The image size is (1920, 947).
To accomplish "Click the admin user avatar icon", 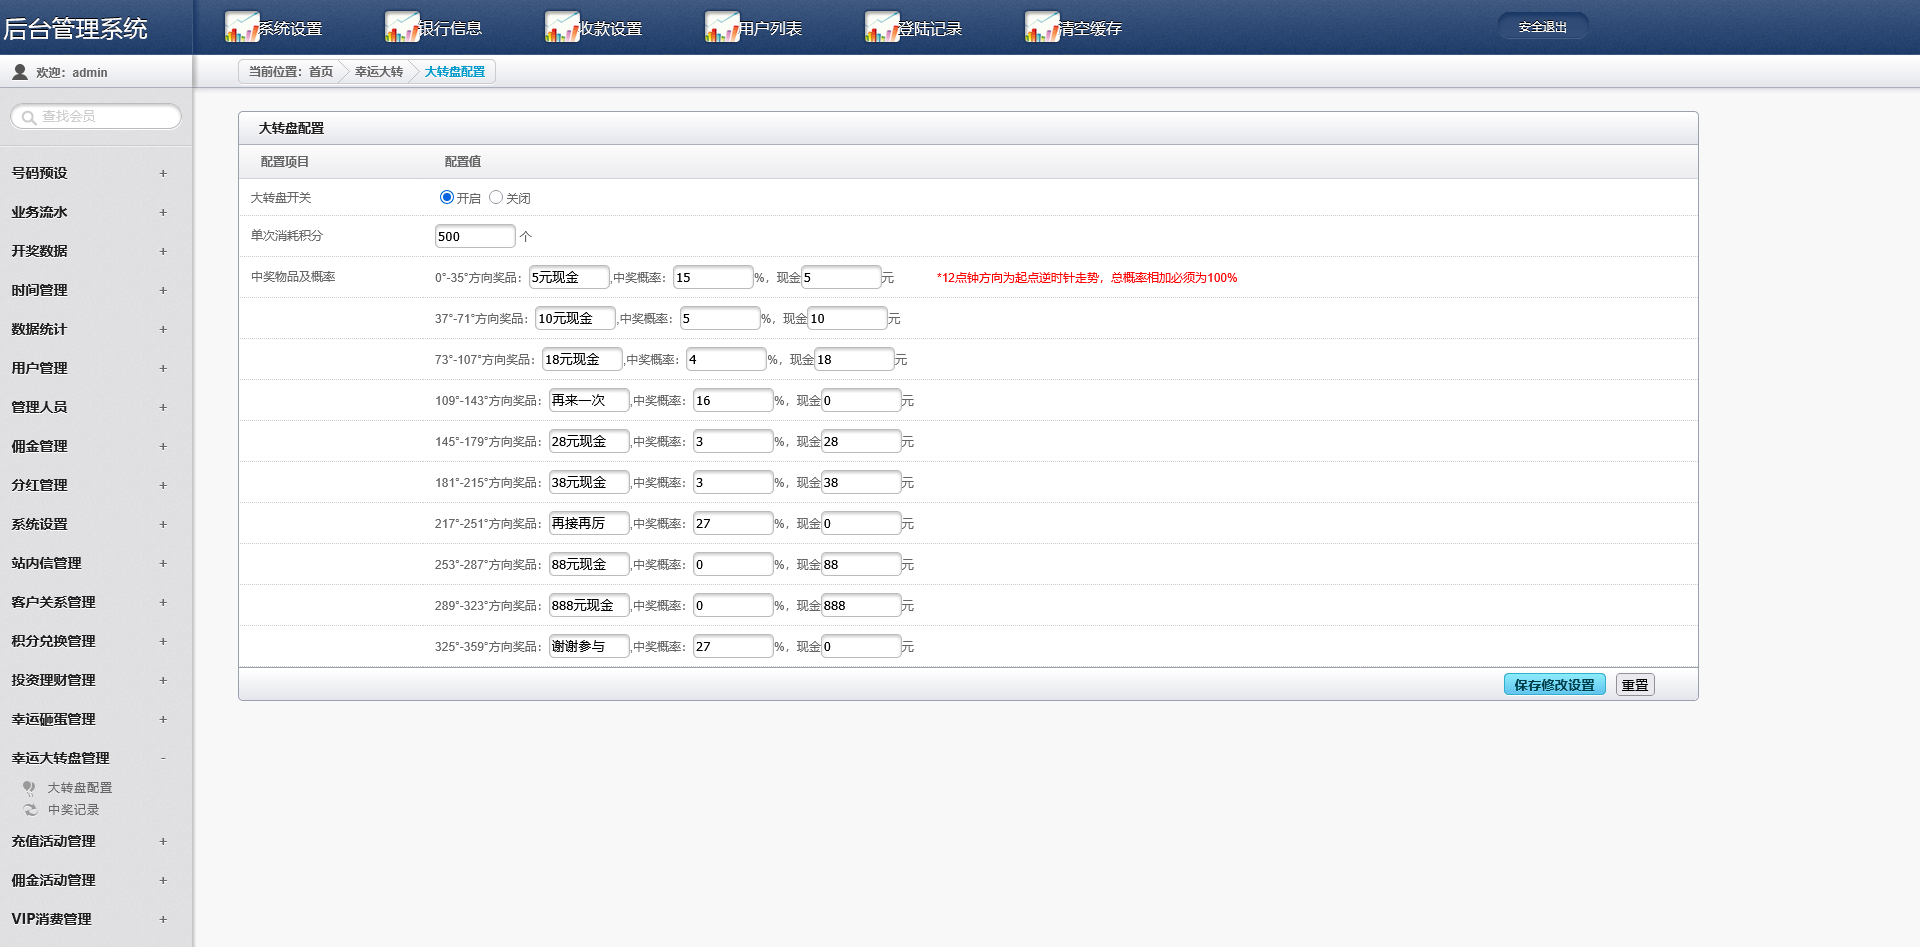I will [19, 72].
